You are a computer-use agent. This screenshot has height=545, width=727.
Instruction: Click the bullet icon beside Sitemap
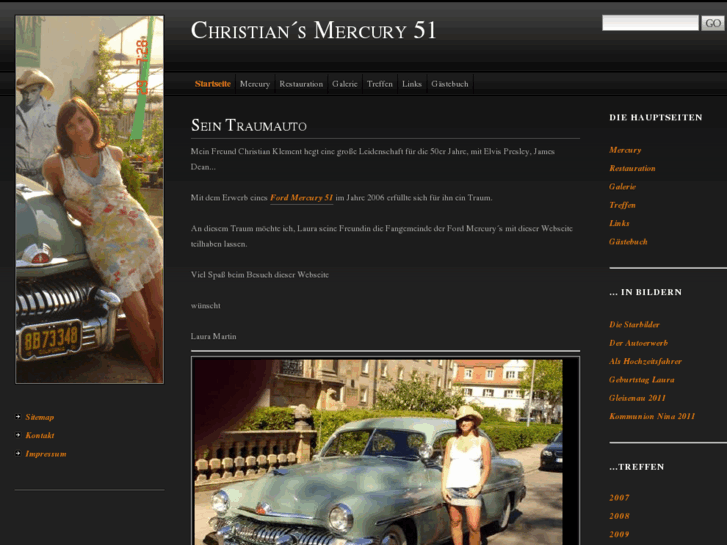(x=18, y=417)
